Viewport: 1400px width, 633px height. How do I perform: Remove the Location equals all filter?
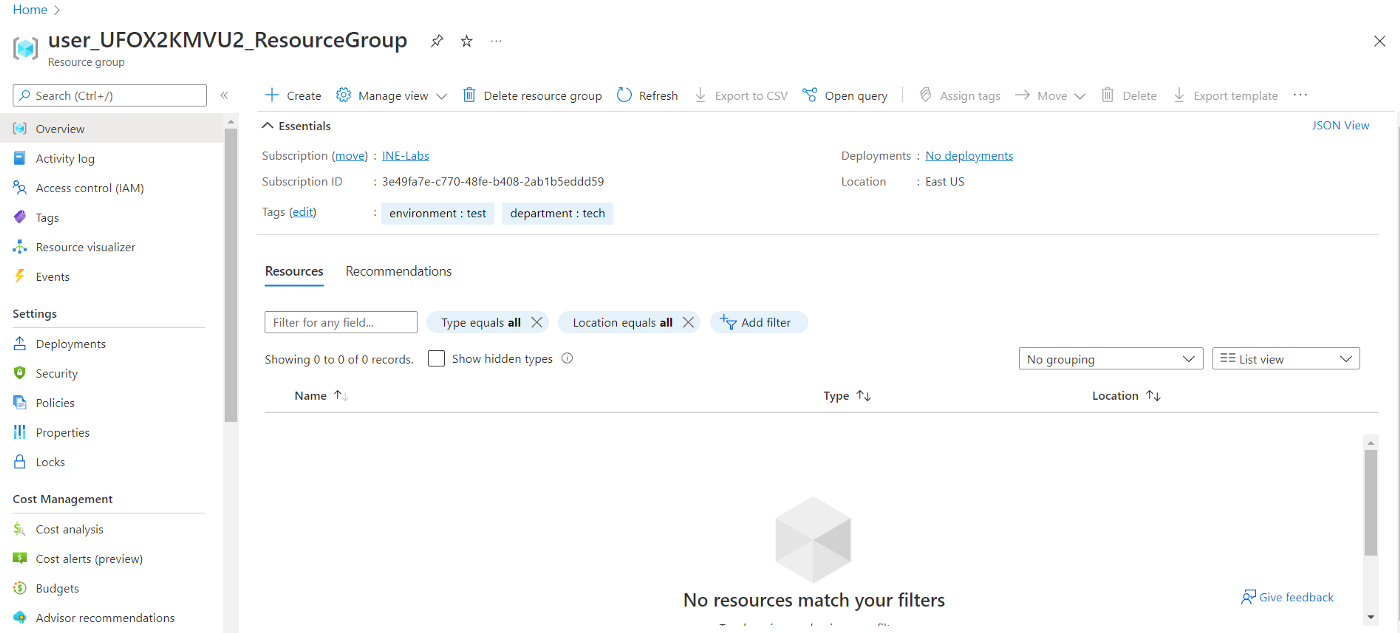coord(687,322)
